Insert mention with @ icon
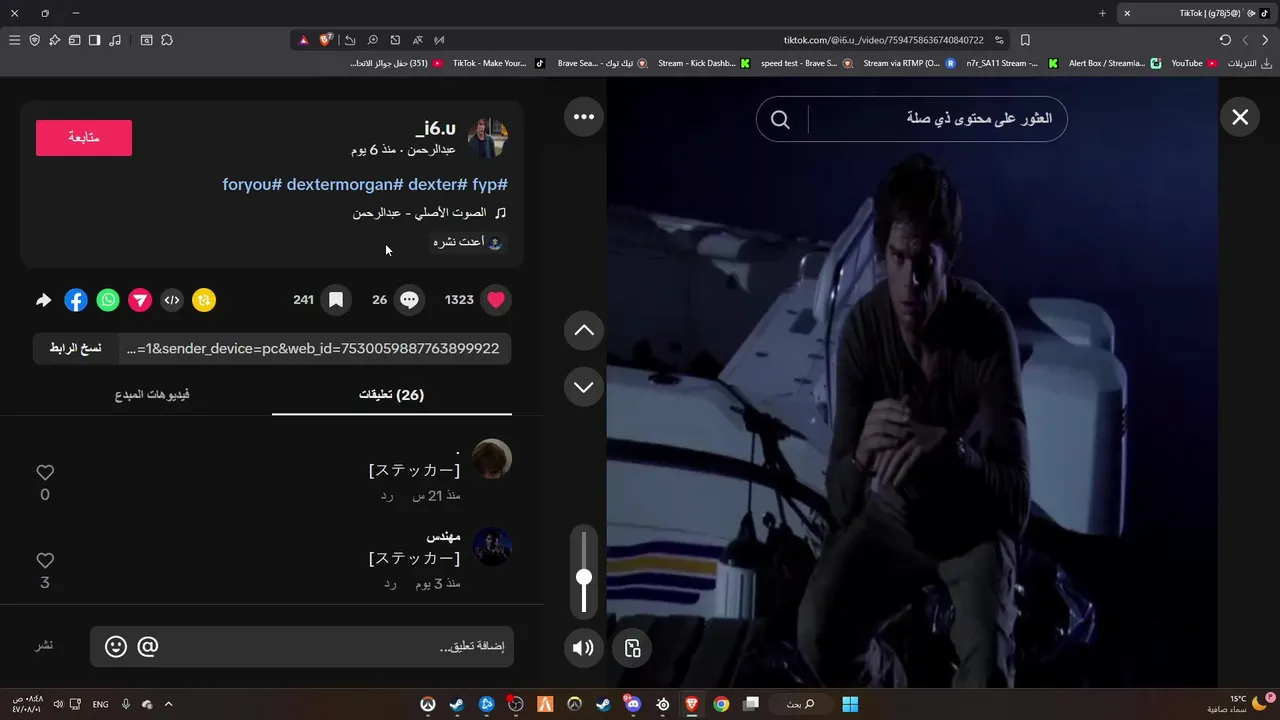This screenshot has width=1280, height=720. (x=147, y=647)
